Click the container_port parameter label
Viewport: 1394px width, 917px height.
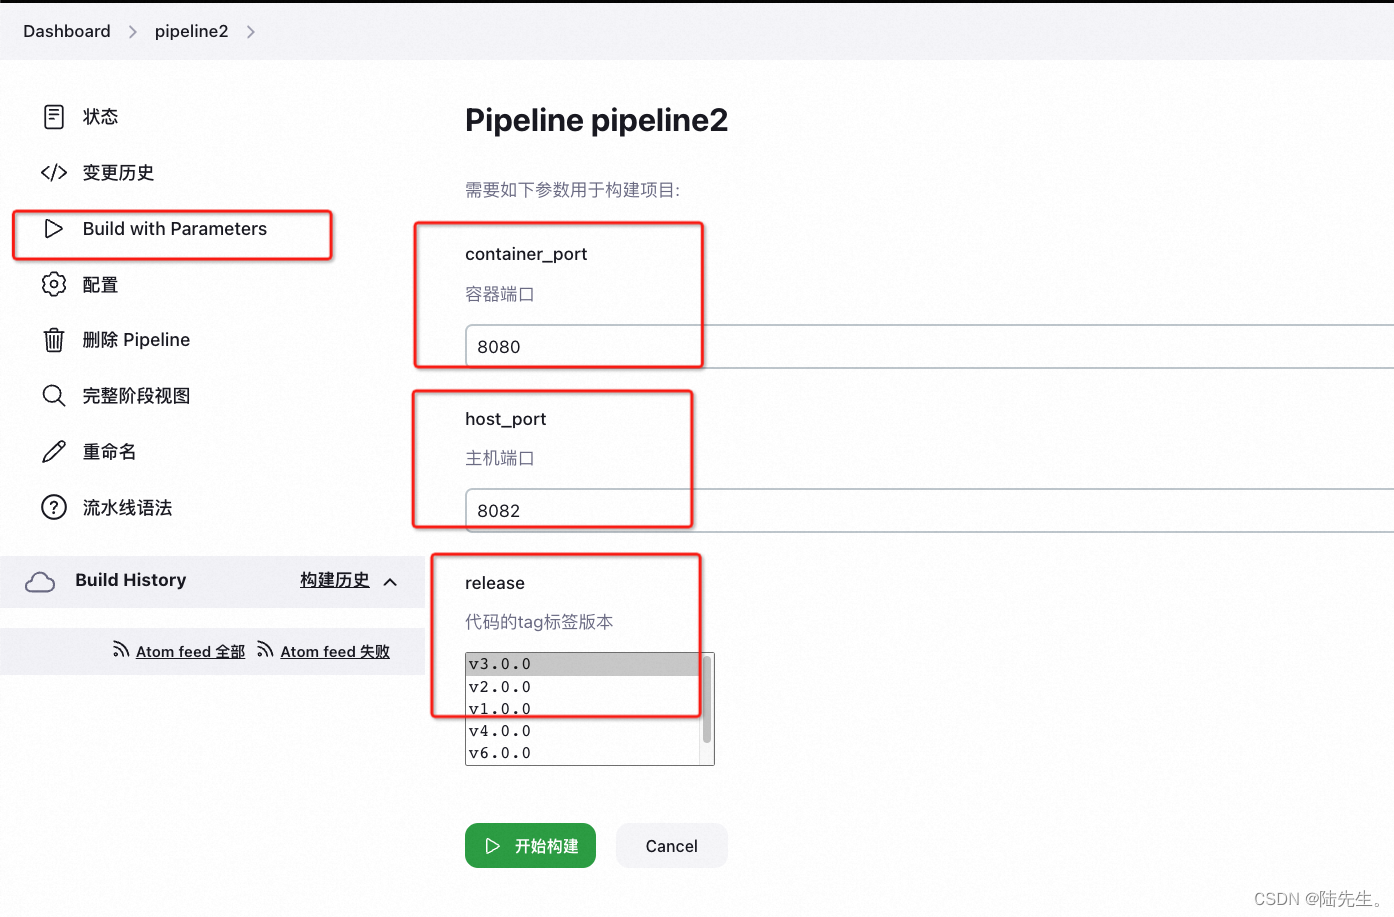[526, 254]
